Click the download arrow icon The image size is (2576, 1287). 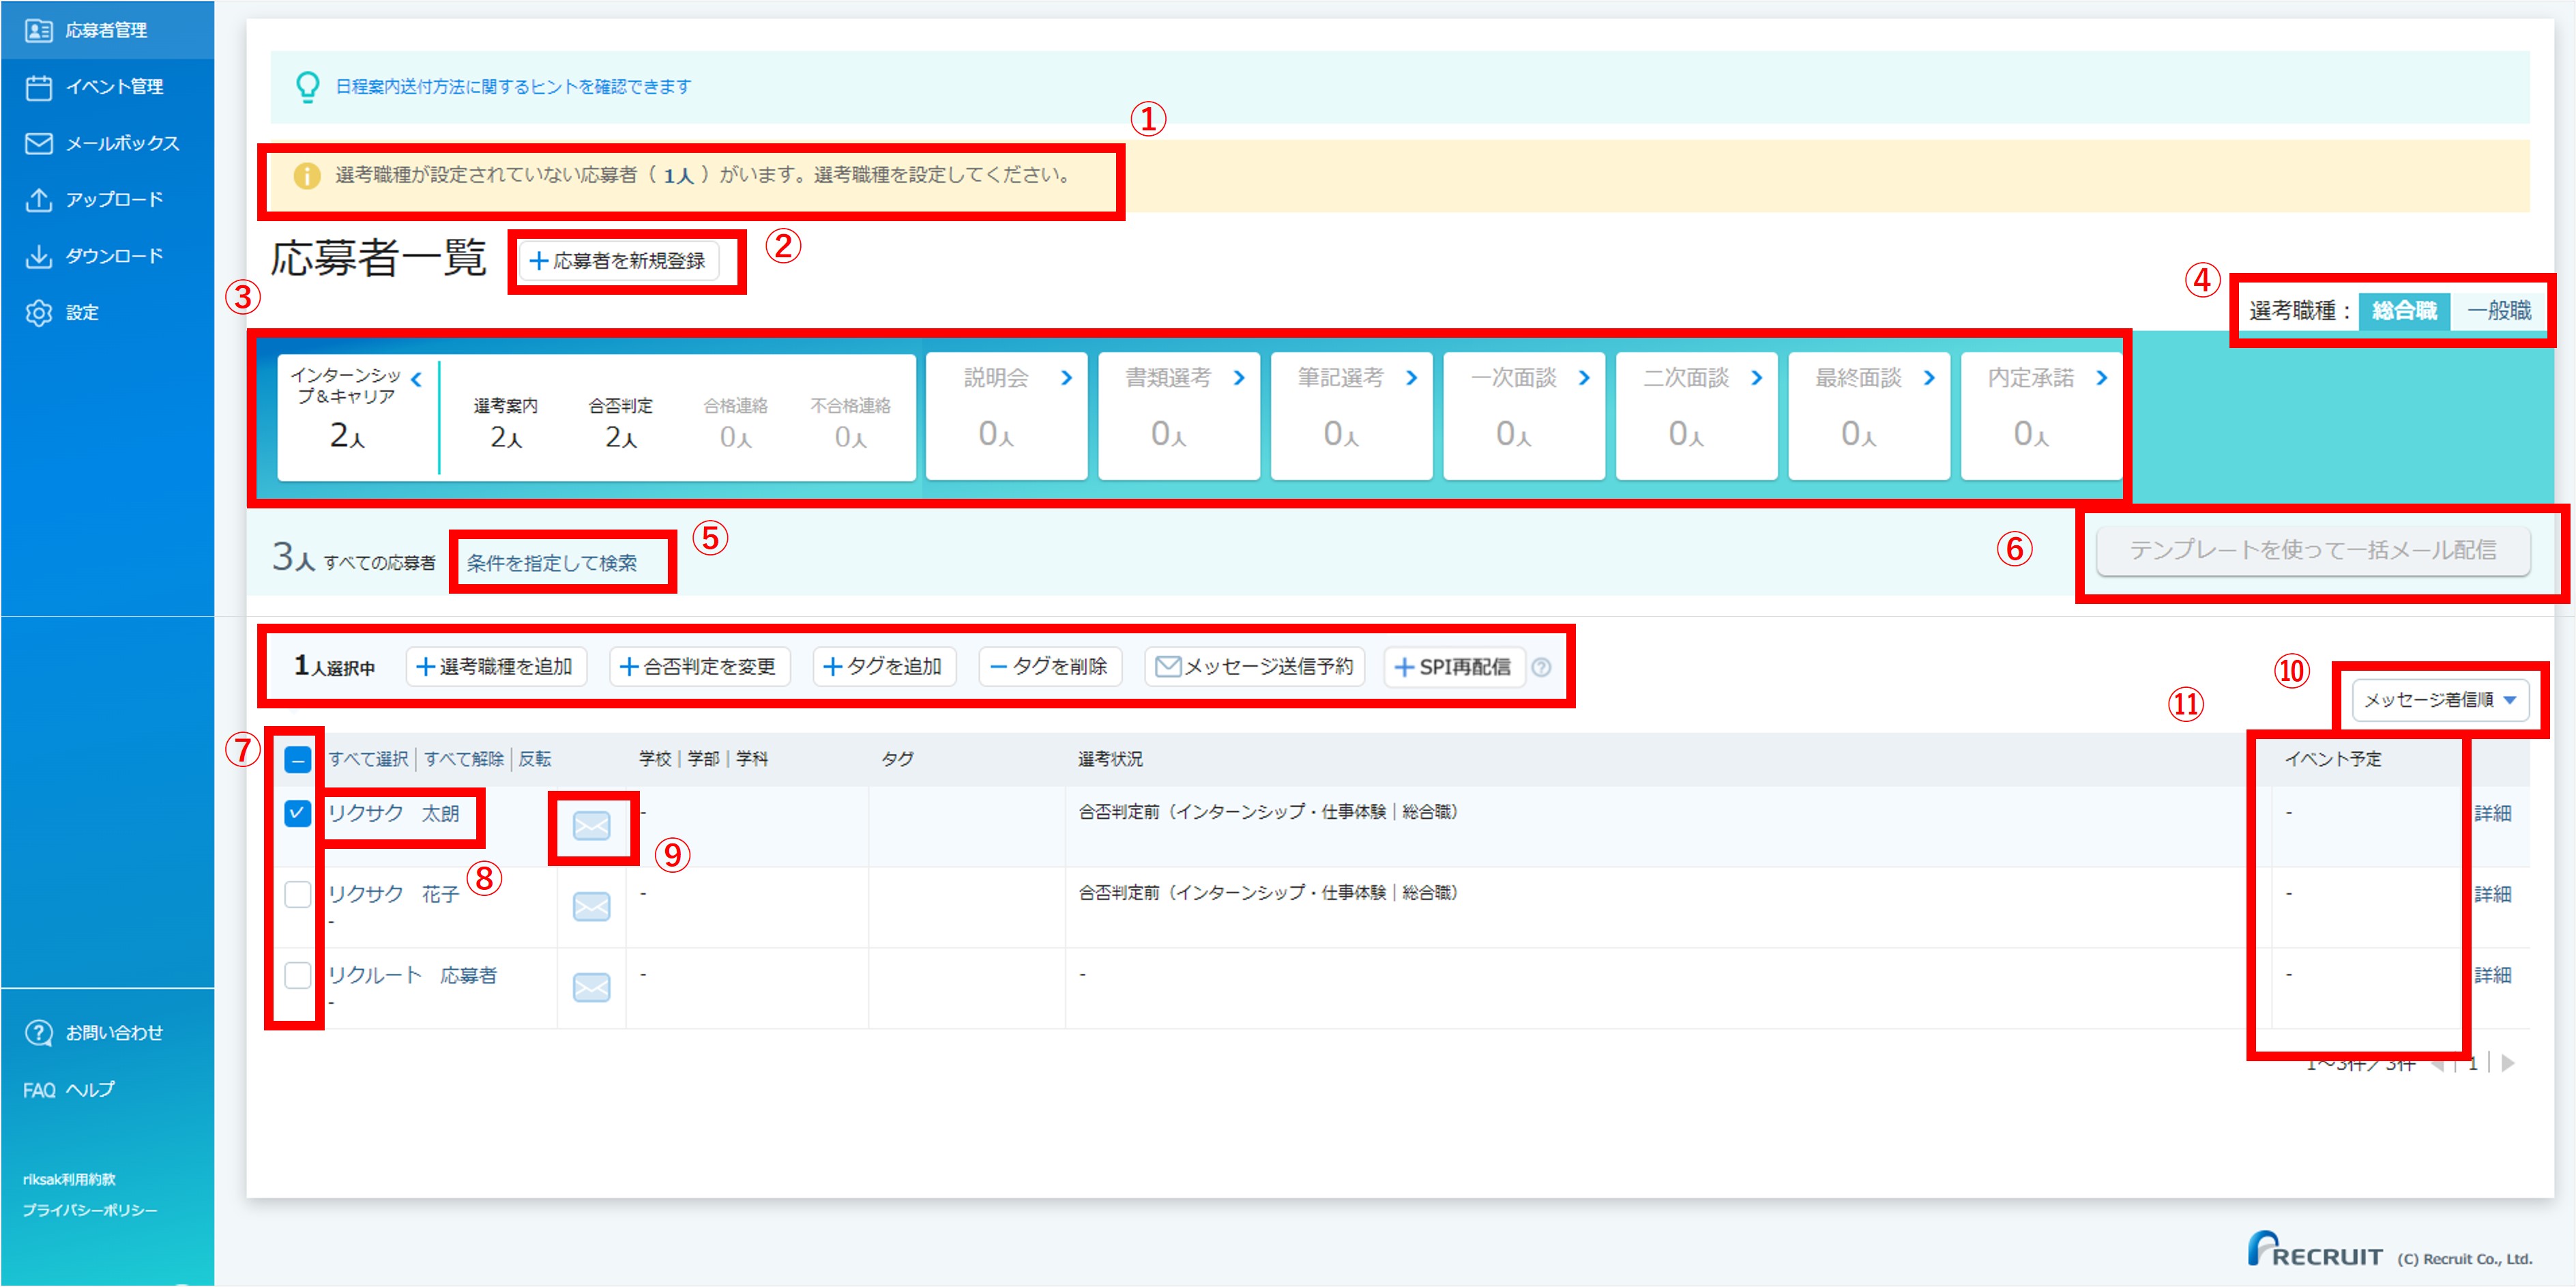coord(39,256)
